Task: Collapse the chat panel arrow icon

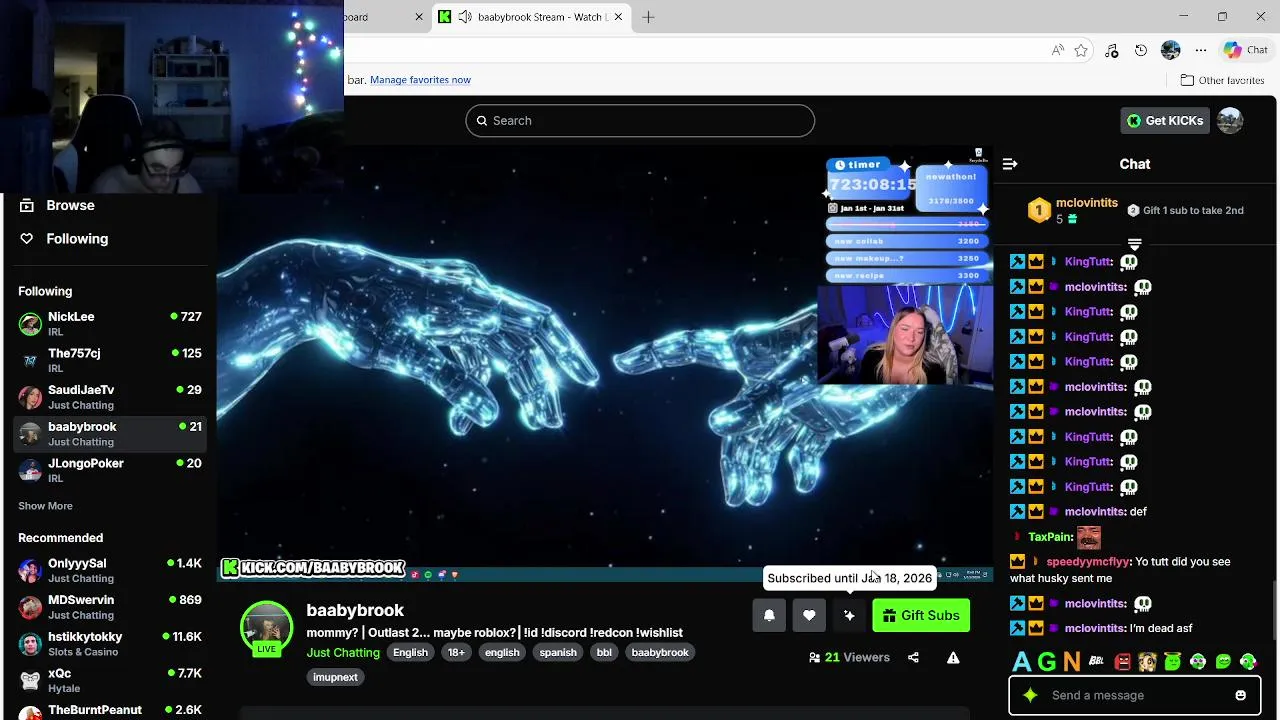Action: coord(1010,164)
